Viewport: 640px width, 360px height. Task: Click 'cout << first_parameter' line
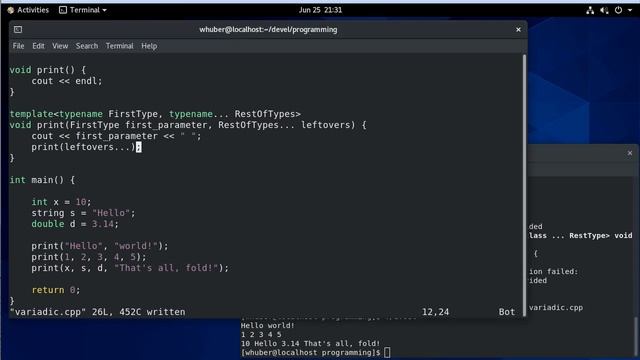pos(116,136)
